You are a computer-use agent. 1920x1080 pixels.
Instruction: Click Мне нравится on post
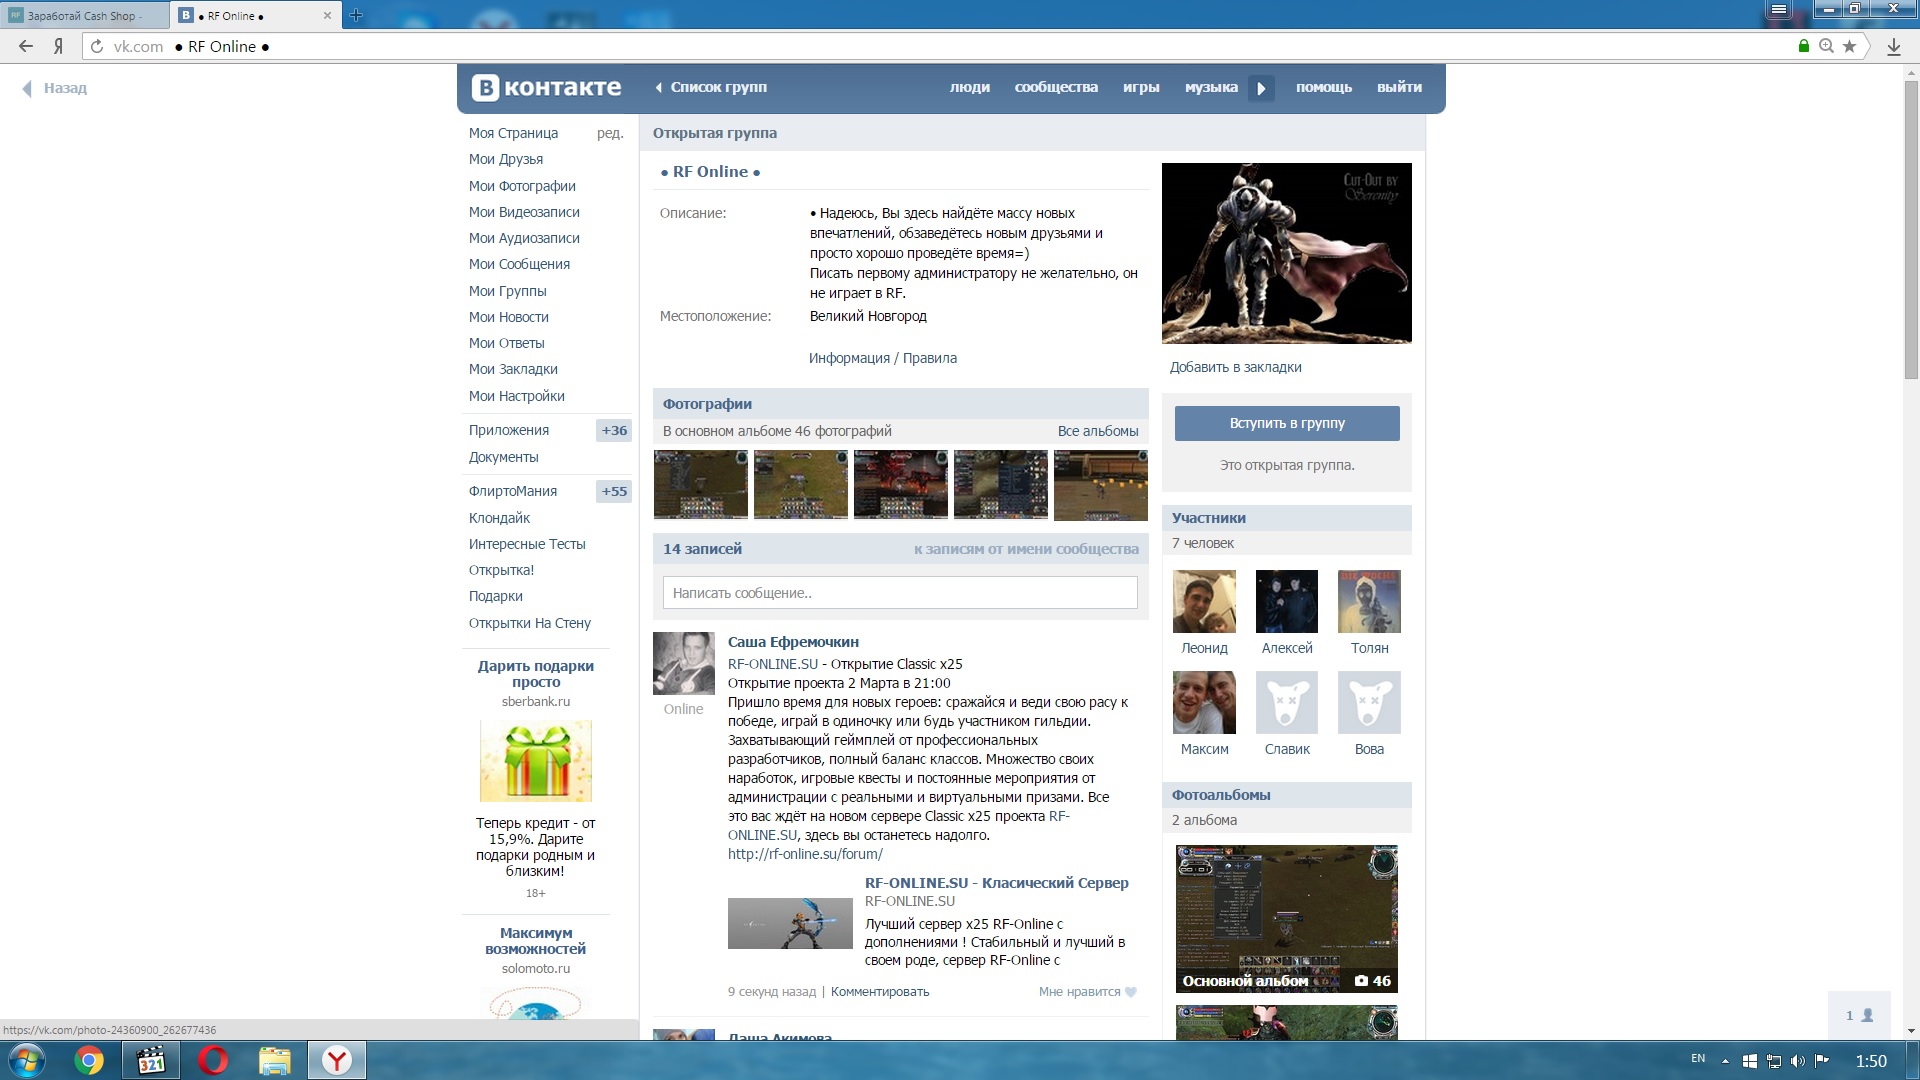click(x=1080, y=992)
